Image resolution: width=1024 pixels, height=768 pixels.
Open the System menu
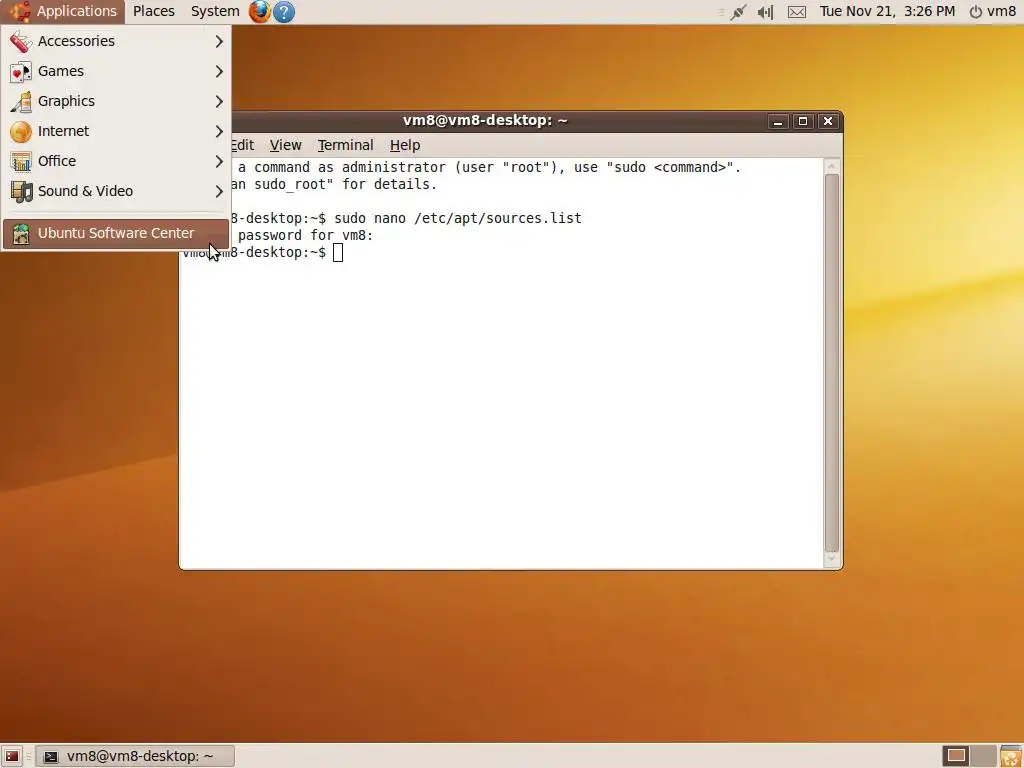click(x=215, y=11)
